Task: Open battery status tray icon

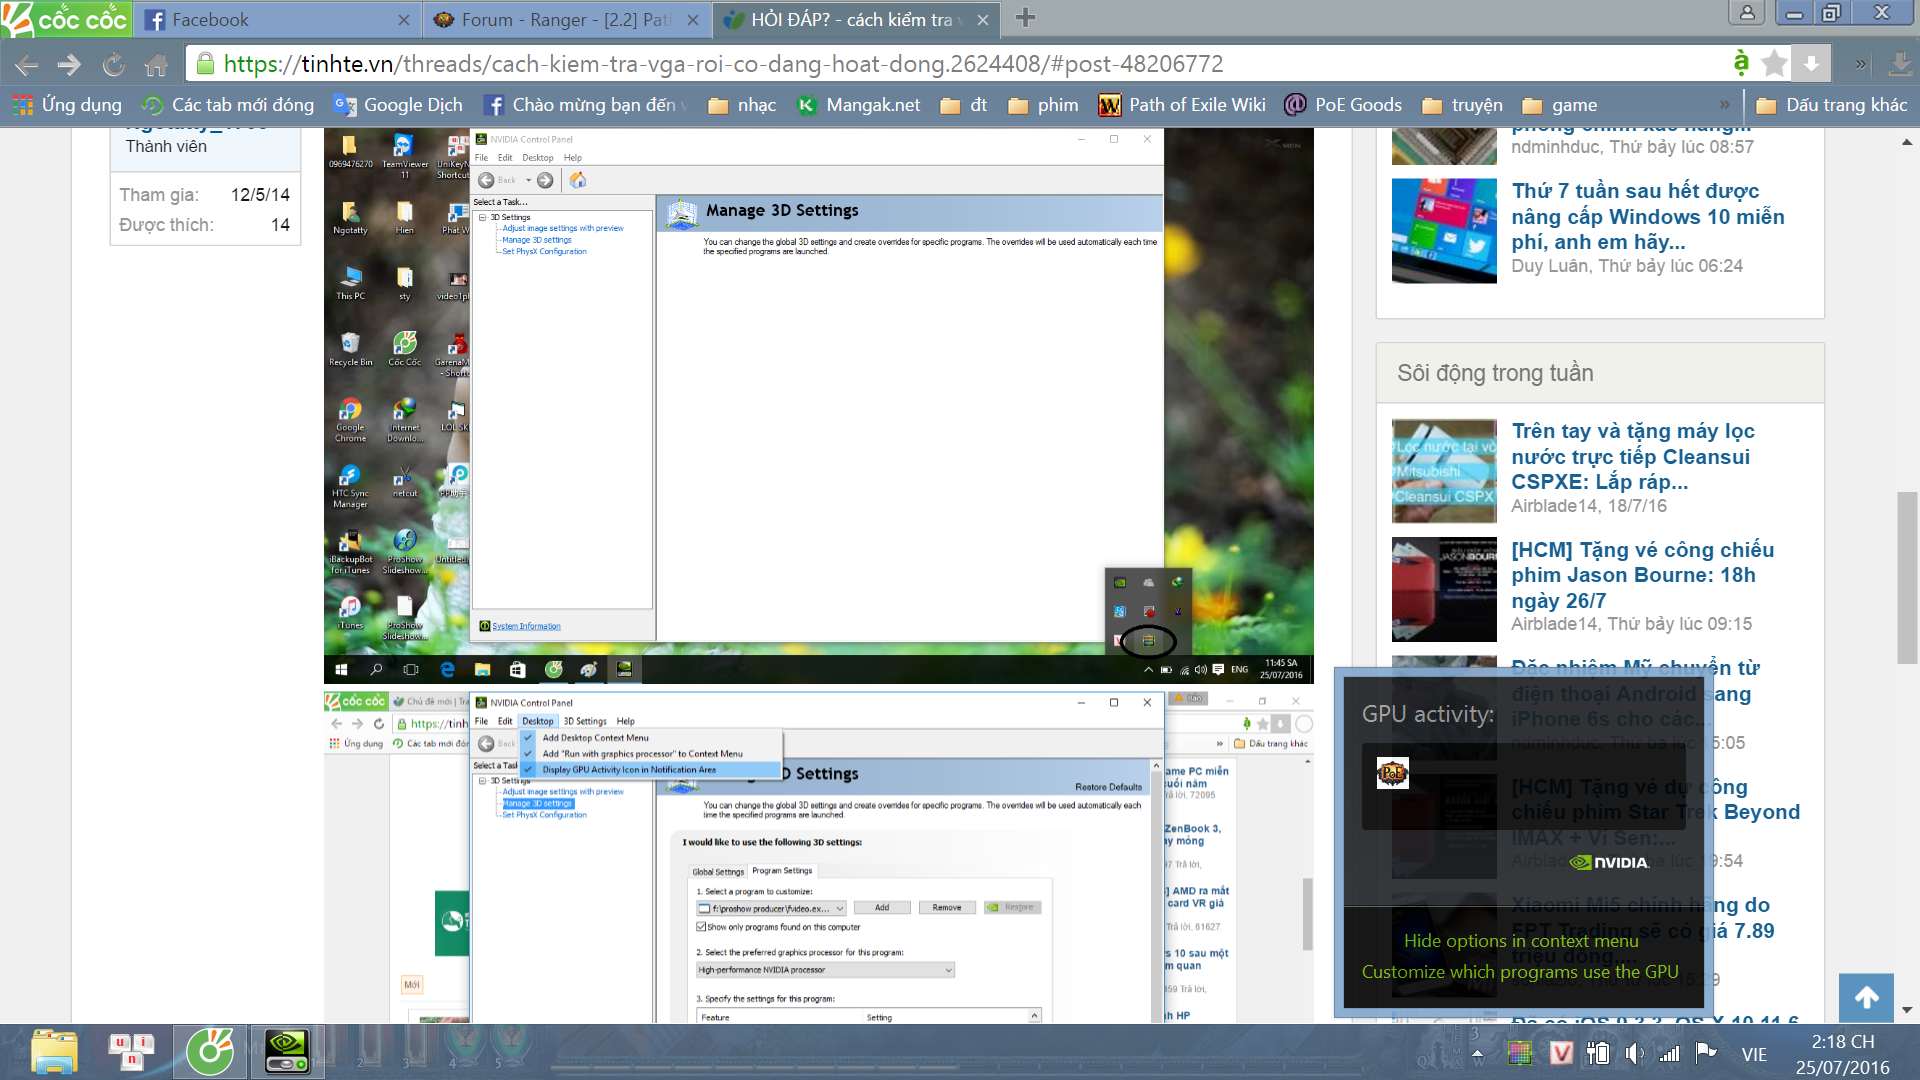Action: (1598, 1053)
